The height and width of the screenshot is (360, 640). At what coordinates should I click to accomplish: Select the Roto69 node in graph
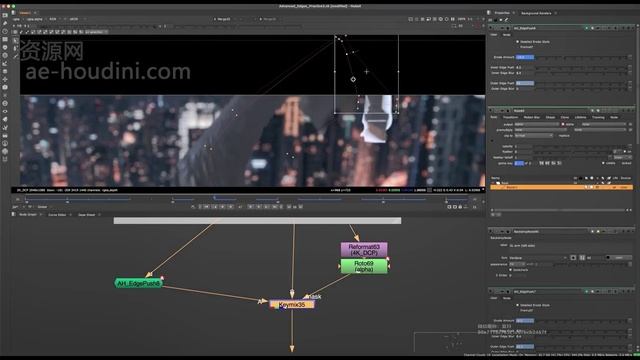(364, 266)
